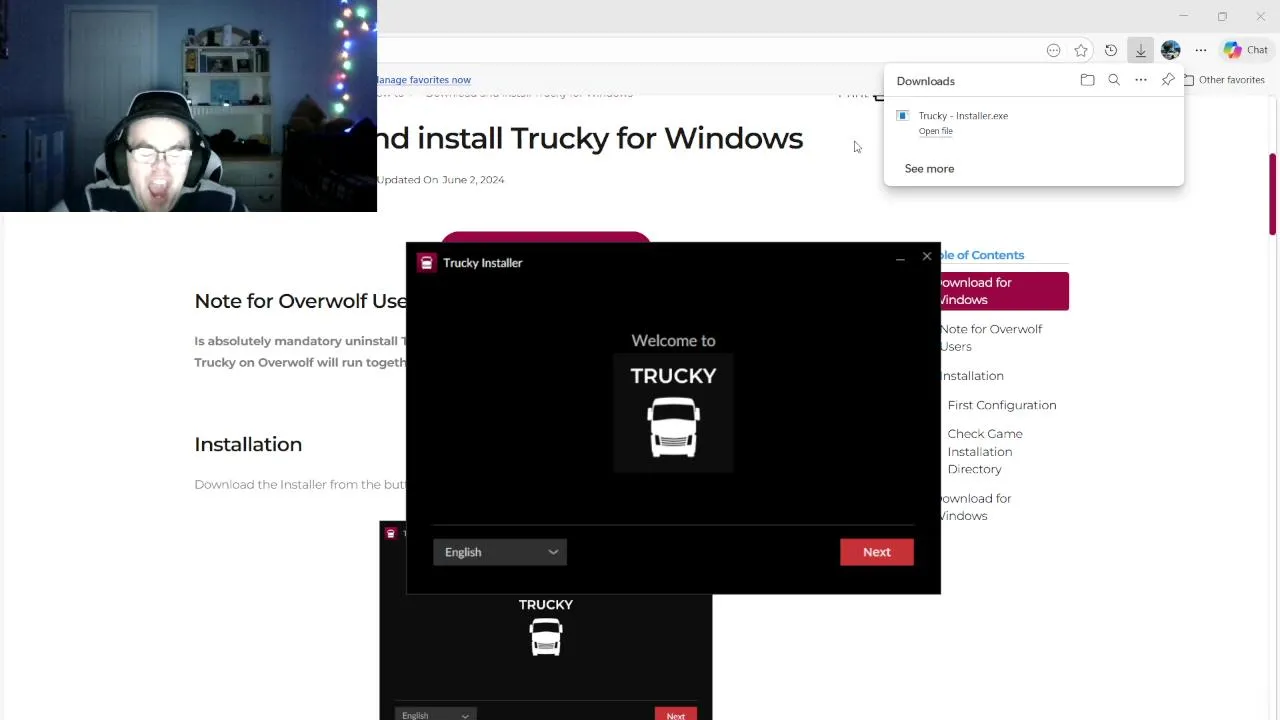Open browser history icon in toolbar
Screen dimensions: 1280x720
click(x=1111, y=50)
